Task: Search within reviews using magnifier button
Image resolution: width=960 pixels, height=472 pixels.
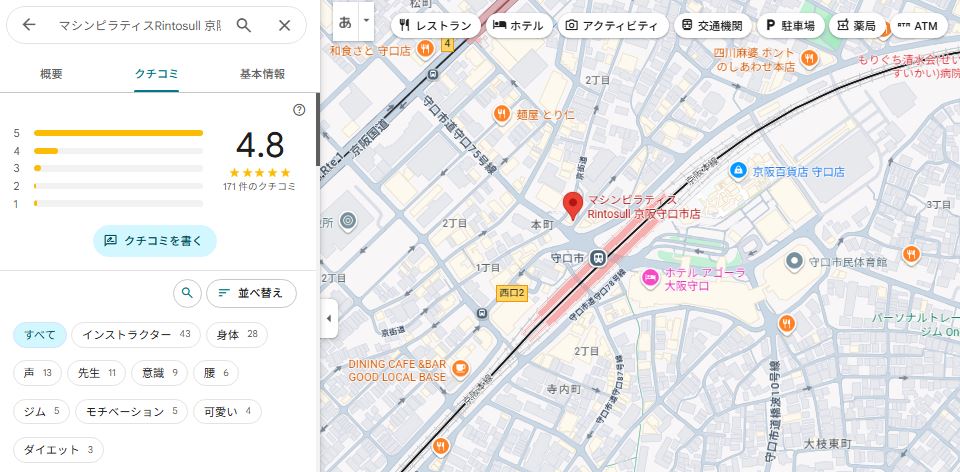Action: pyautogui.click(x=187, y=293)
